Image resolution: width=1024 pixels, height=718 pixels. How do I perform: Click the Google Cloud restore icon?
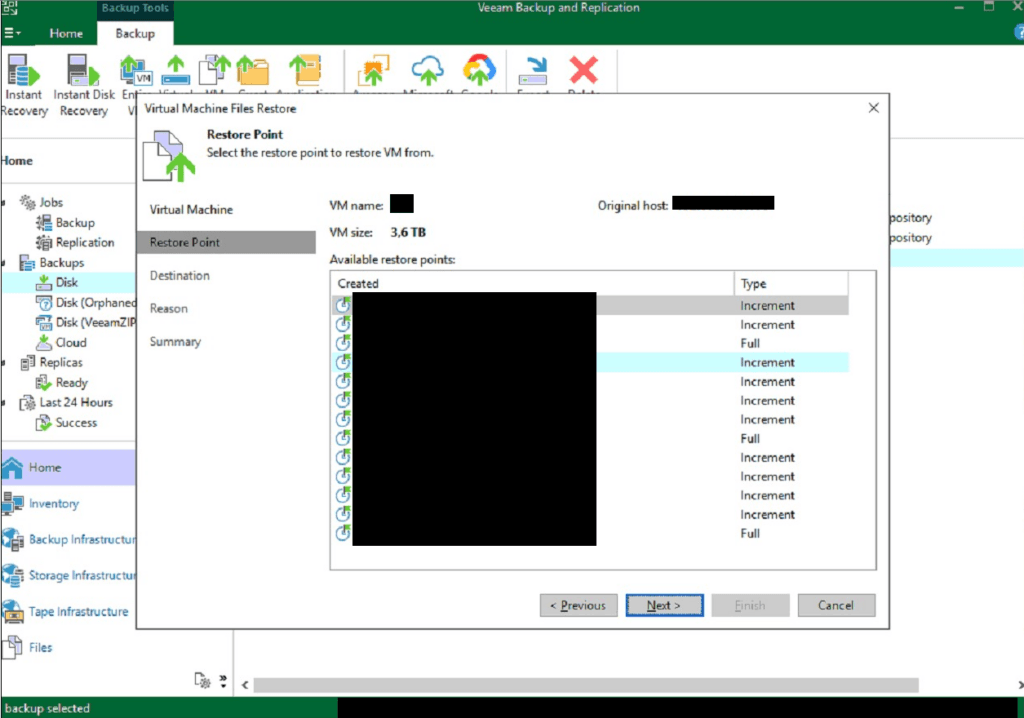click(x=480, y=70)
